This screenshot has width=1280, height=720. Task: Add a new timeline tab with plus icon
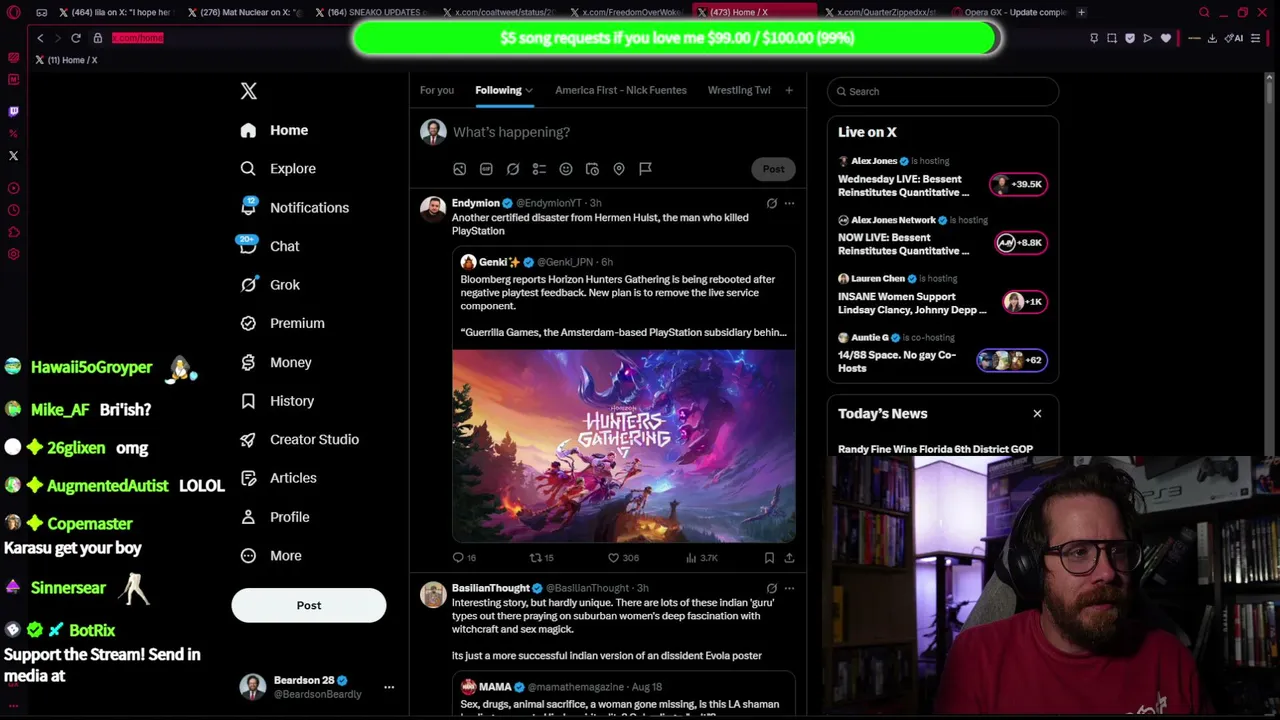click(789, 90)
